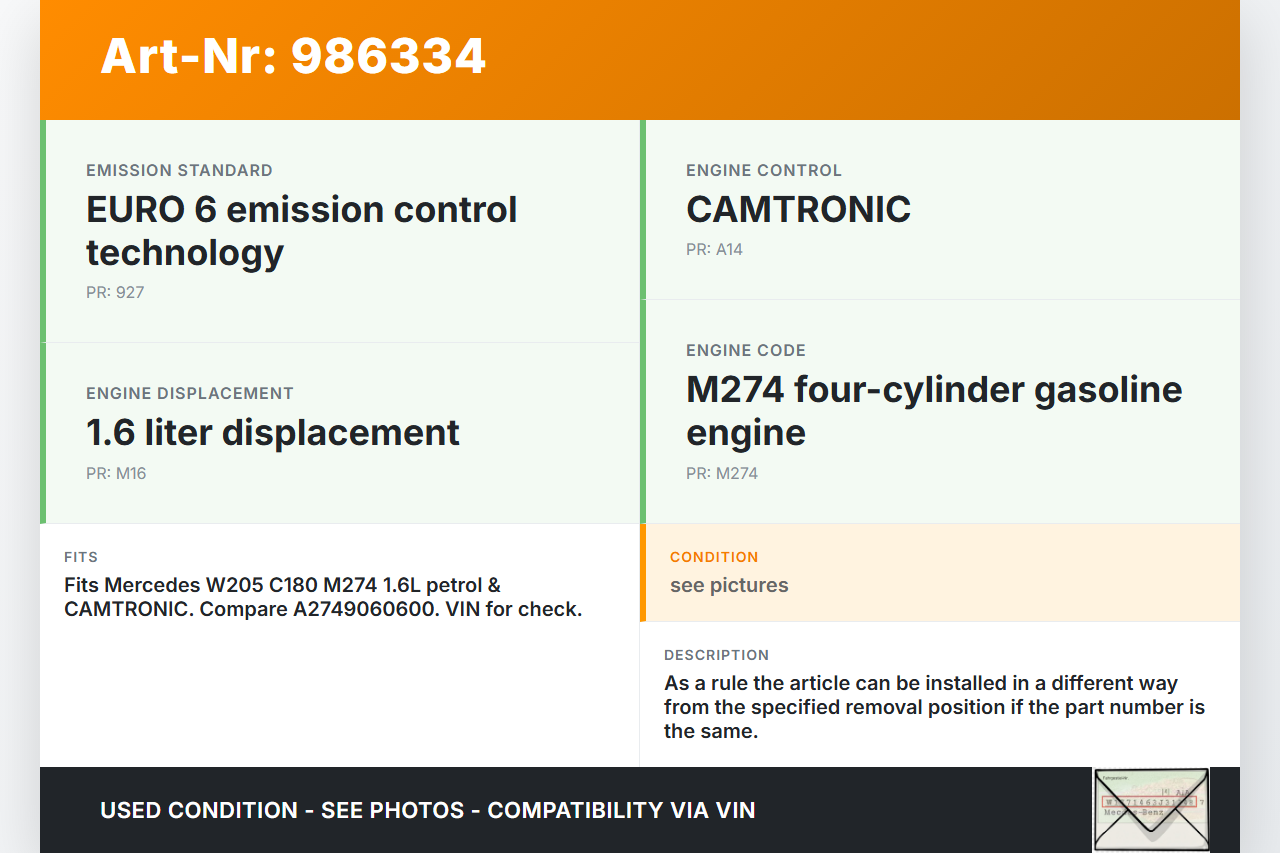Click the envelope VIN document icon
Viewport: 1280px width, 853px height.
pos(1150,809)
